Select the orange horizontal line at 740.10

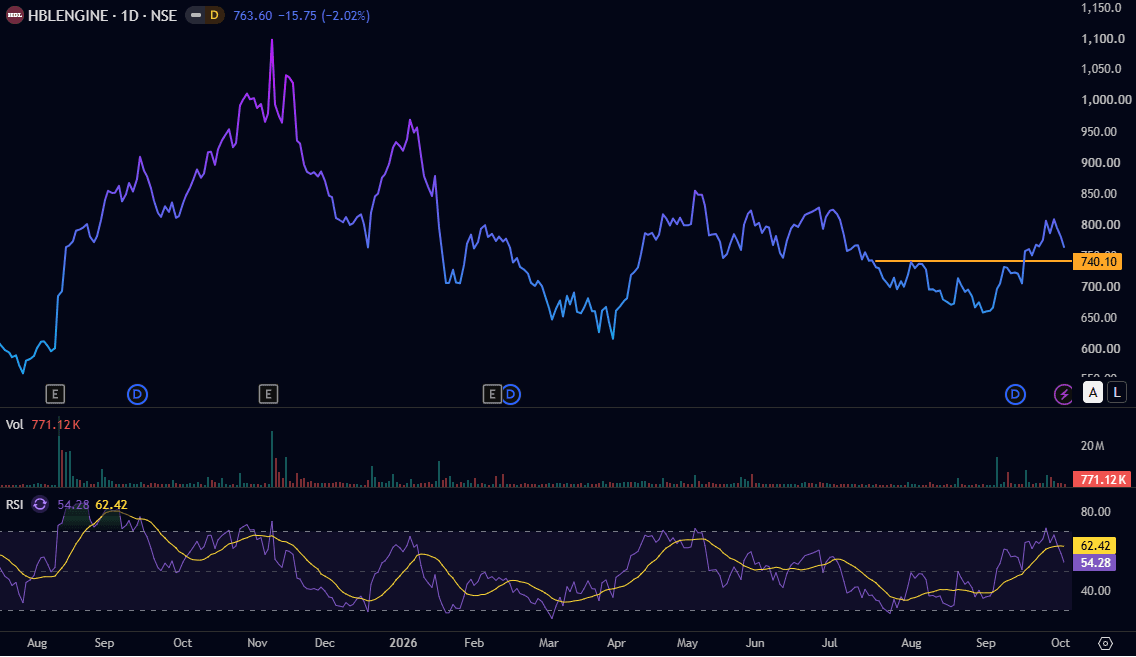(973, 261)
